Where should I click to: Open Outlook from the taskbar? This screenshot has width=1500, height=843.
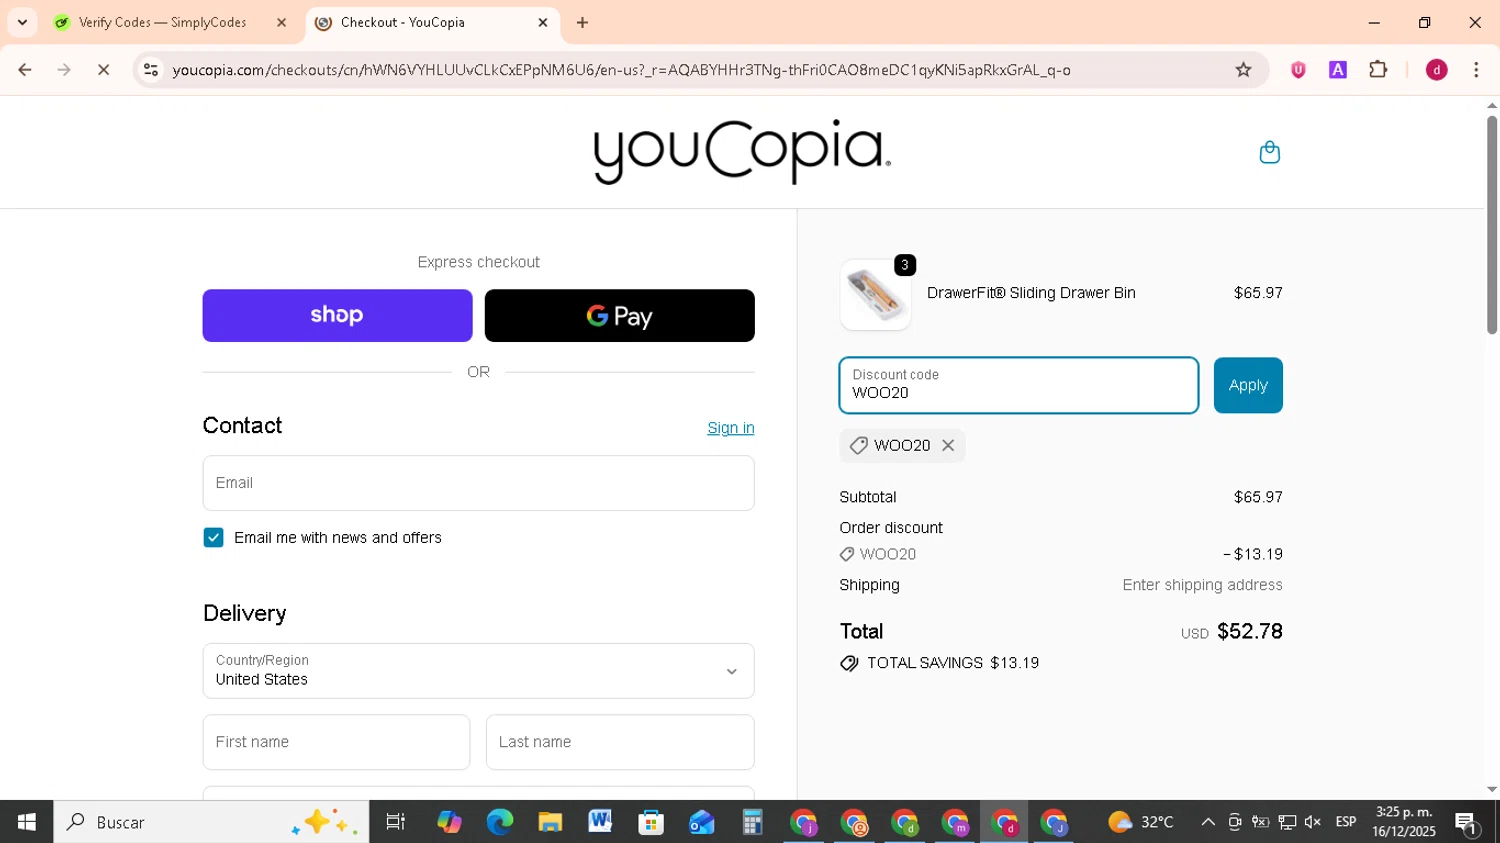[701, 822]
